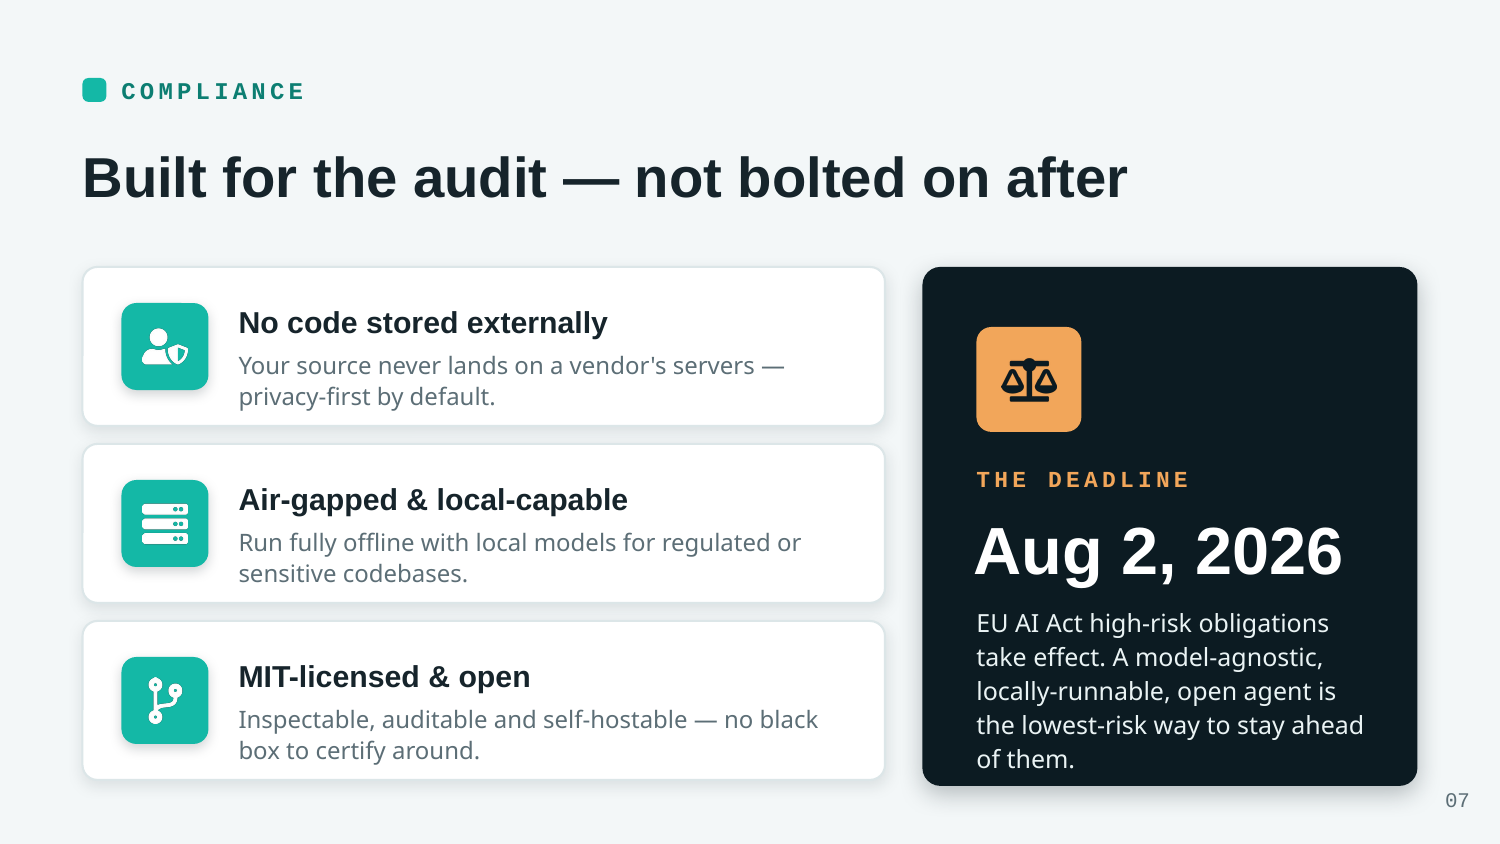
Task: Select the 'No code stored externally' heading
Action: [423, 323]
